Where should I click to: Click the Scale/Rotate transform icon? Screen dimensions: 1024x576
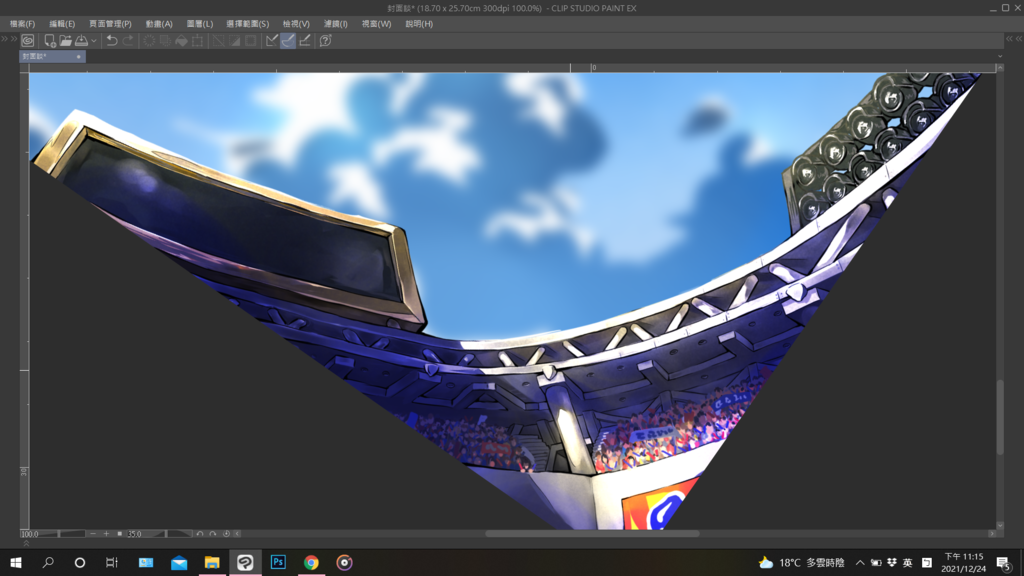click(x=198, y=40)
